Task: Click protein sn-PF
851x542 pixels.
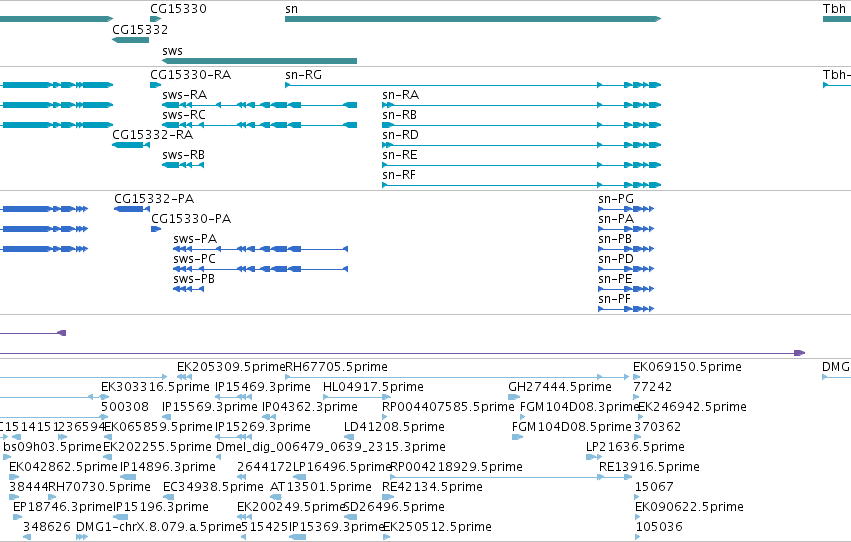Action: click(626, 309)
